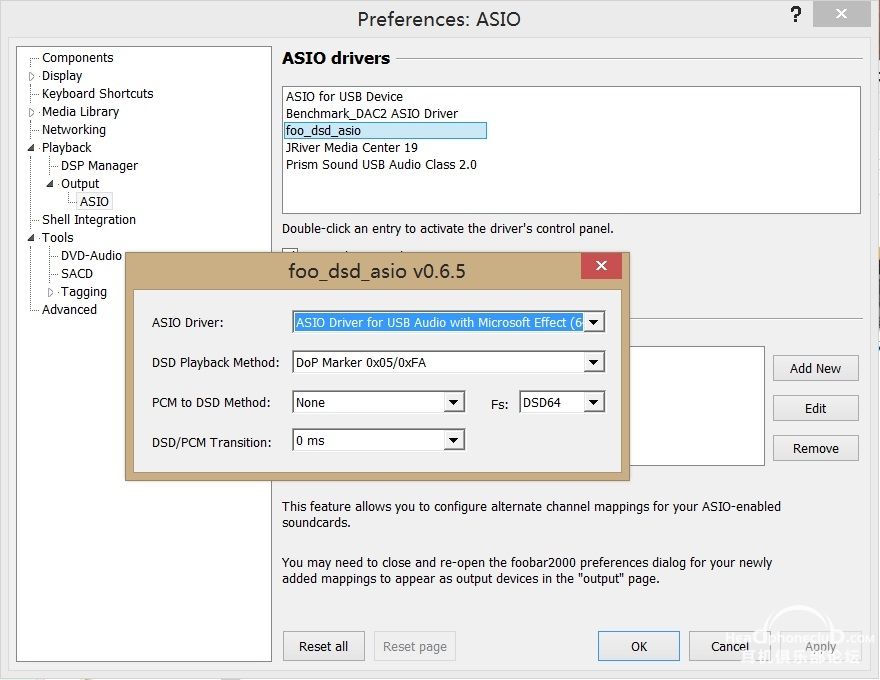Click the Reset page button
The width and height of the screenshot is (880, 680).
tap(415, 646)
